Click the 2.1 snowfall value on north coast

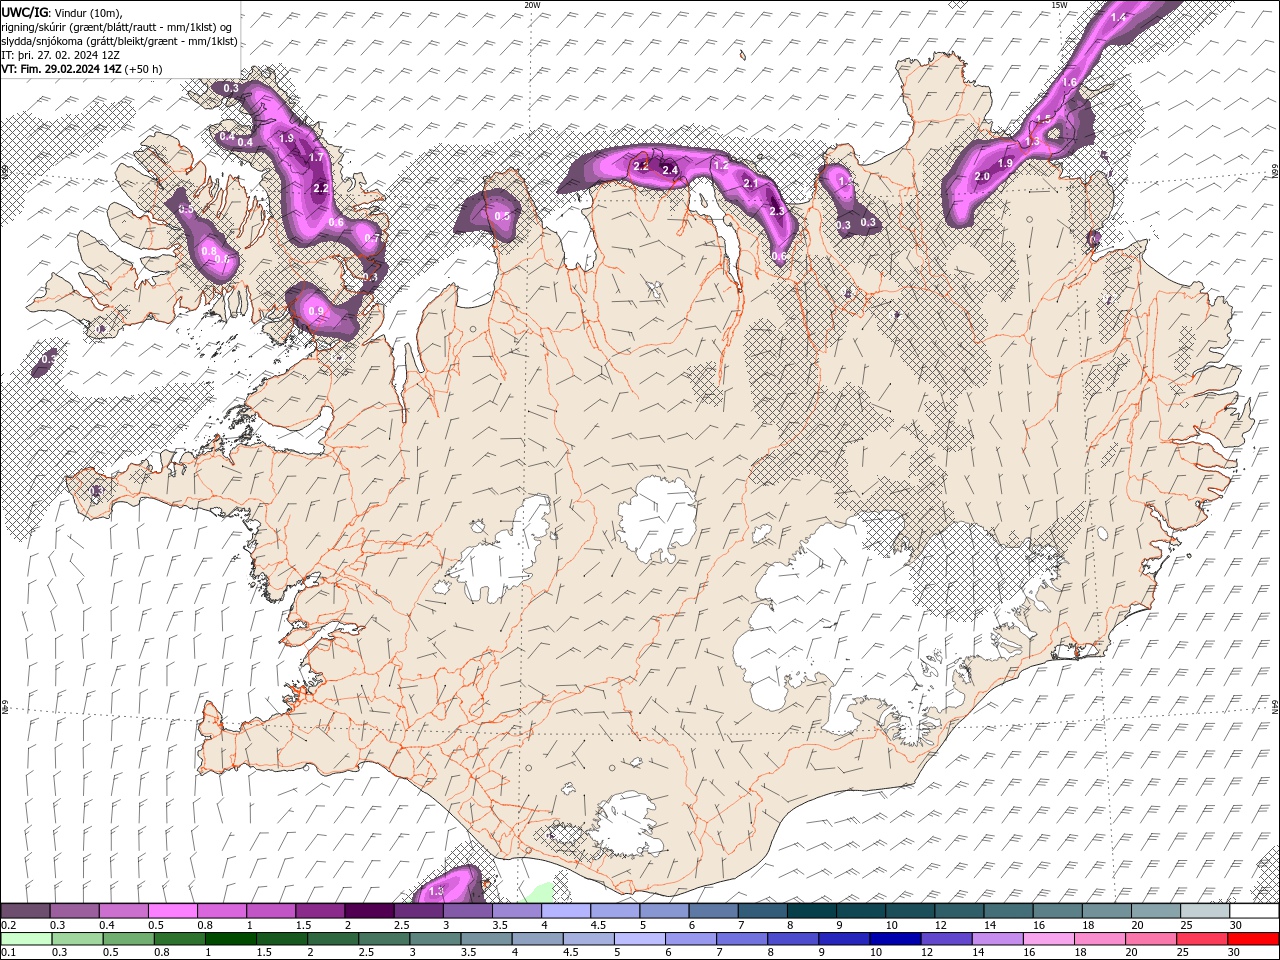[750, 184]
